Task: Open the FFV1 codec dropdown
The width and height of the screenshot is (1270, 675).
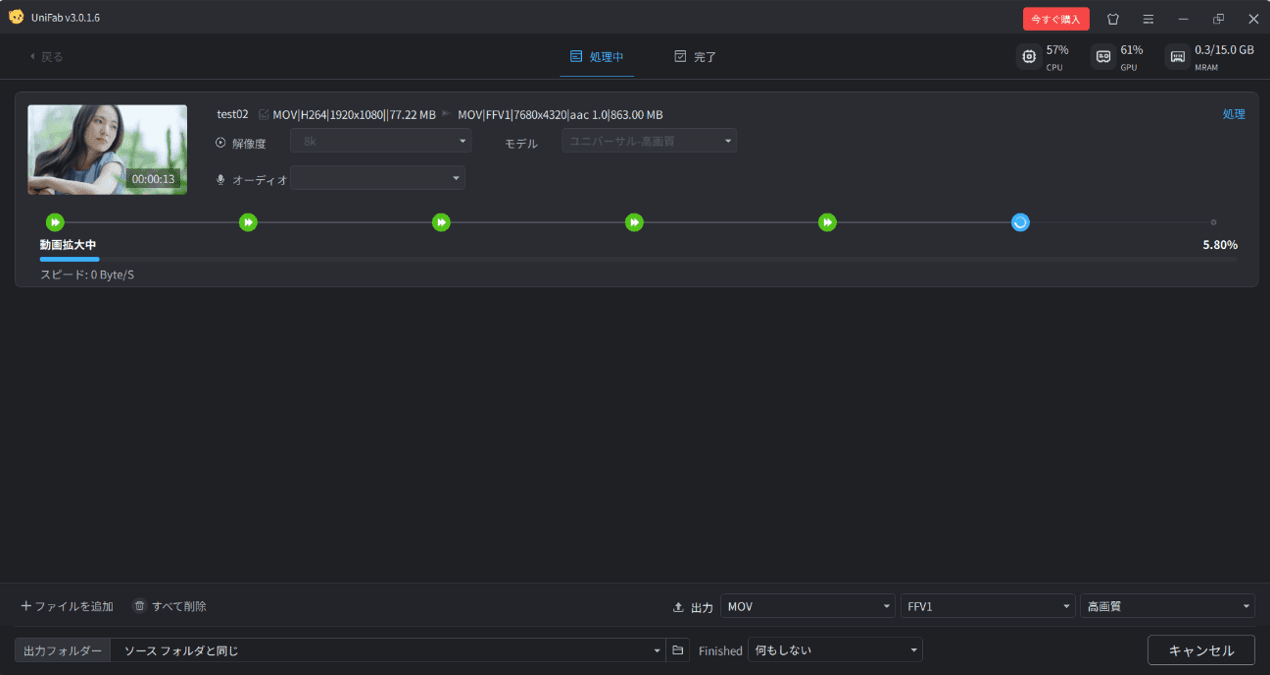Action: click(988, 606)
